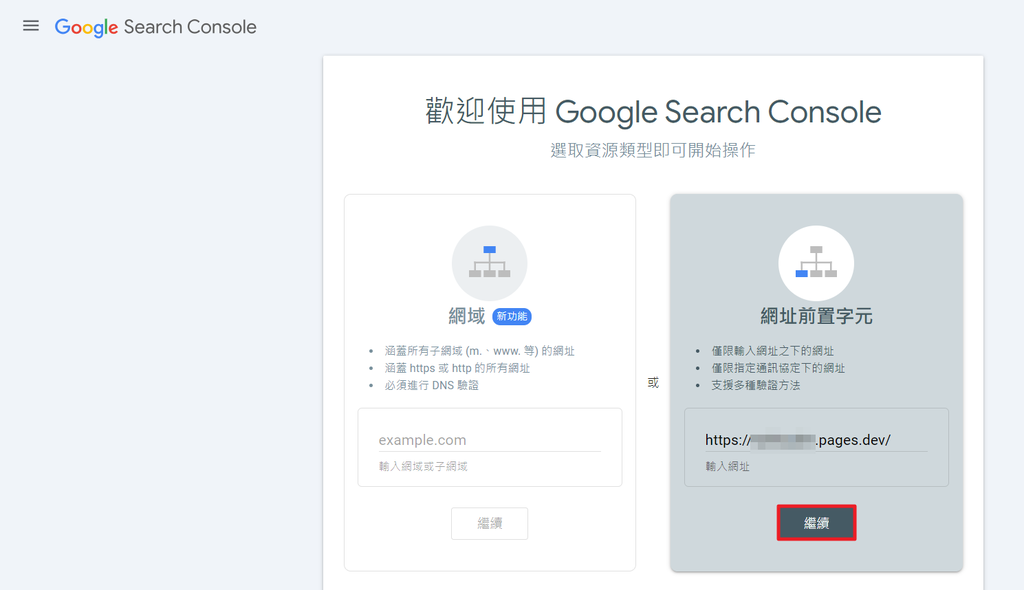This screenshot has width=1024, height=590.
Task: Click the 或 divider between property types
Action: [x=655, y=380]
